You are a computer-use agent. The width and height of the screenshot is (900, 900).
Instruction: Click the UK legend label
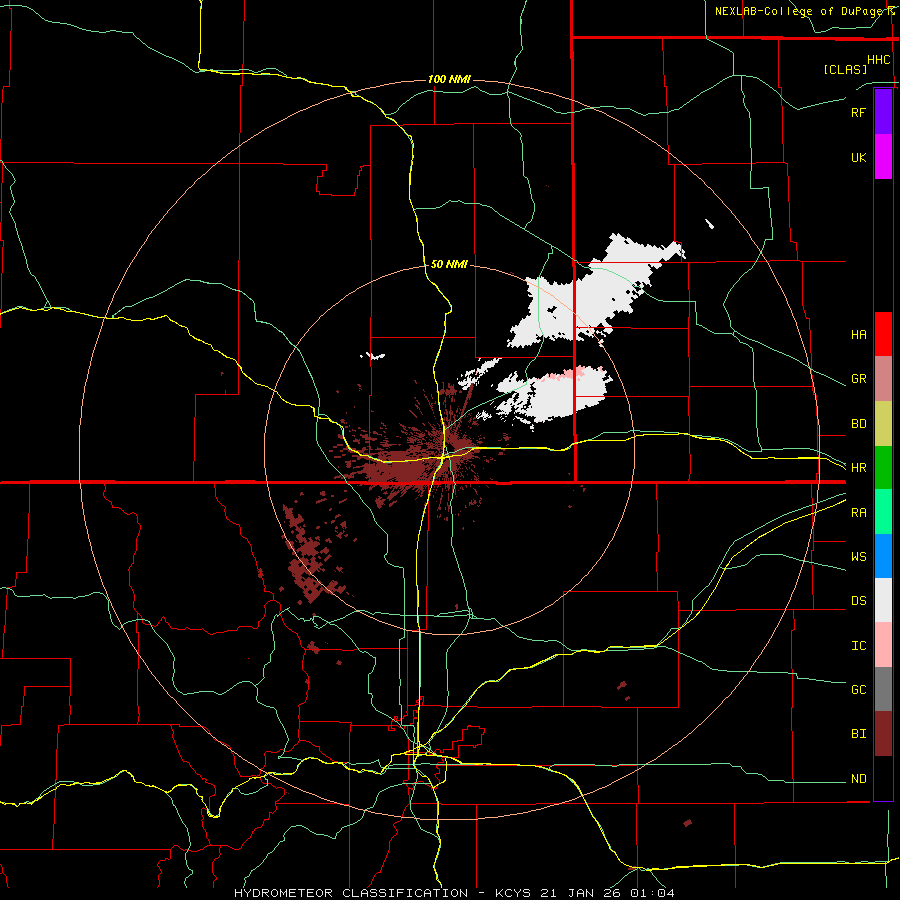[859, 157]
